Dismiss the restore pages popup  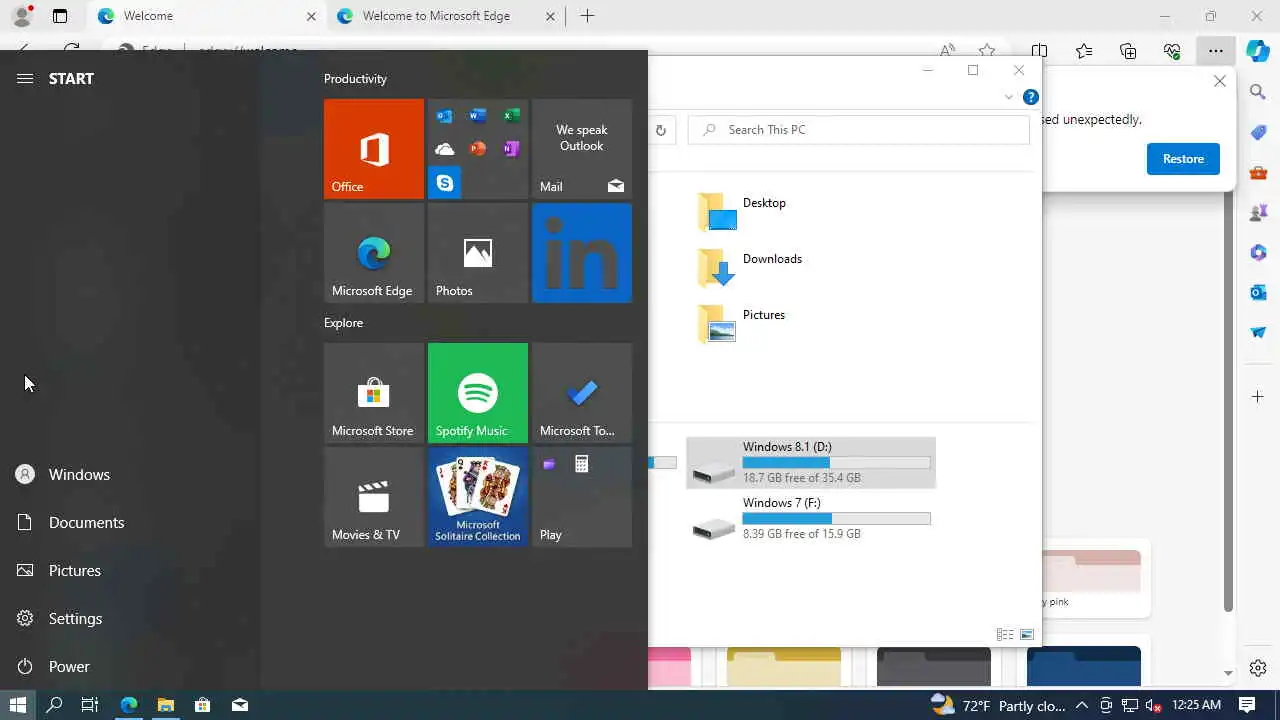pos(1220,81)
